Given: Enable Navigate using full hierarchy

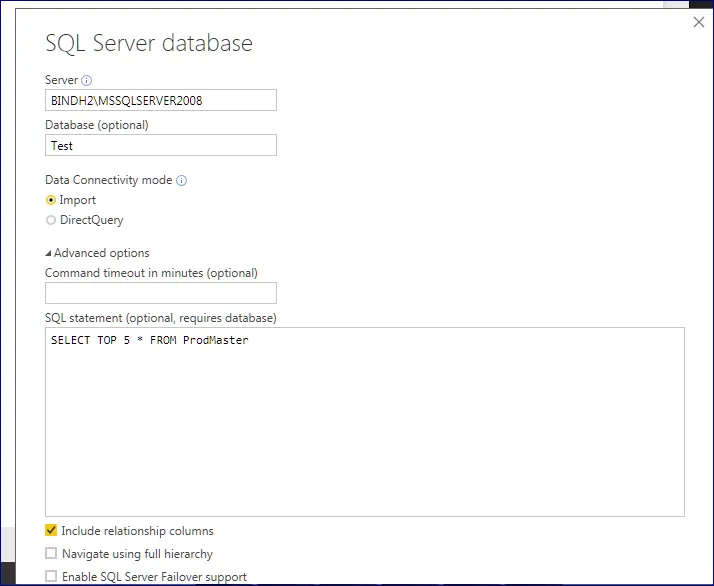Looking at the screenshot, I should [x=51, y=553].
